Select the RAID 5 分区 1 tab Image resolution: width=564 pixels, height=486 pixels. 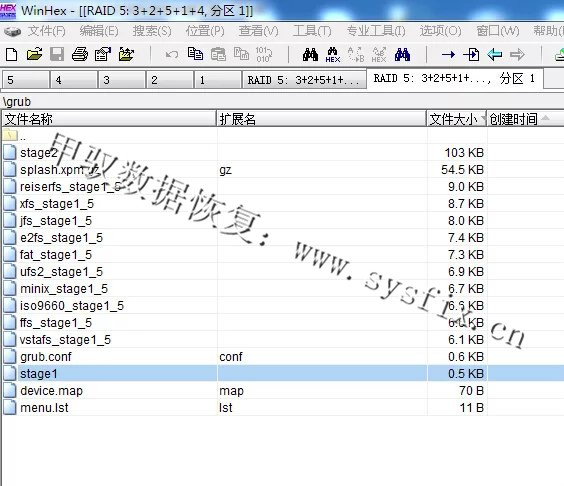pyautogui.click(x=454, y=78)
